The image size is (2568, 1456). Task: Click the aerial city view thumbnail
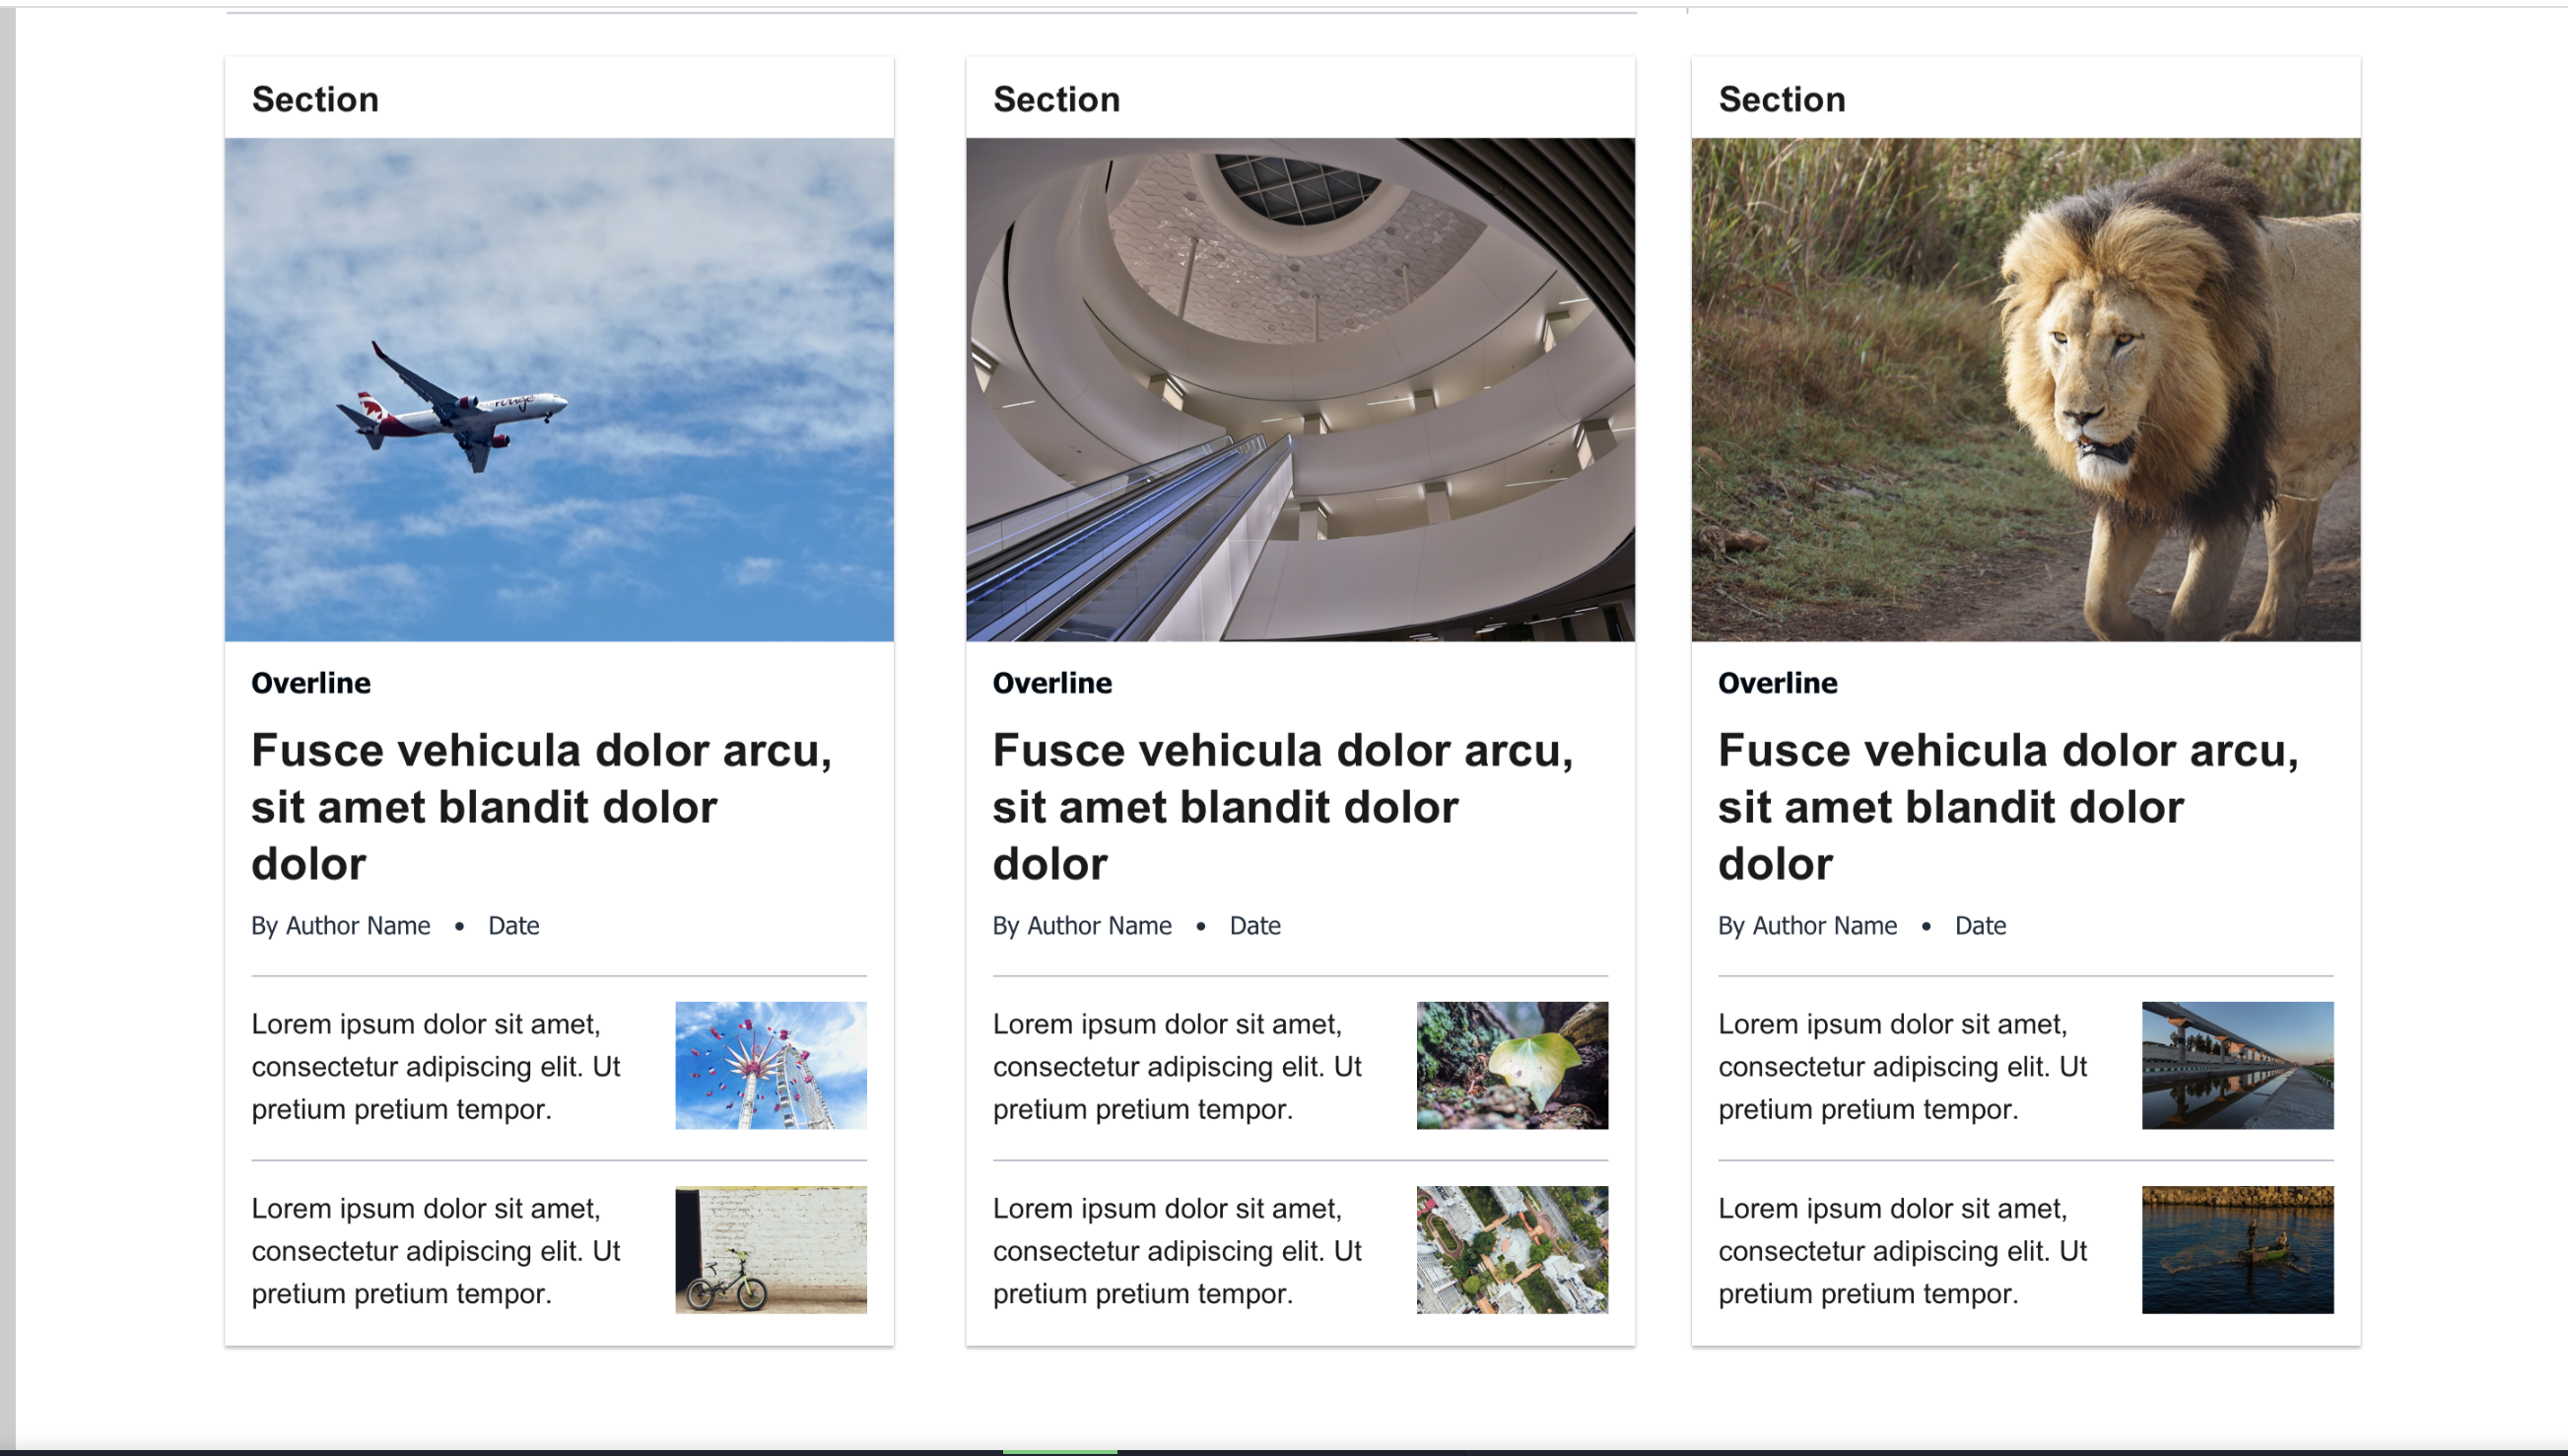pyautogui.click(x=1512, y=1249)
